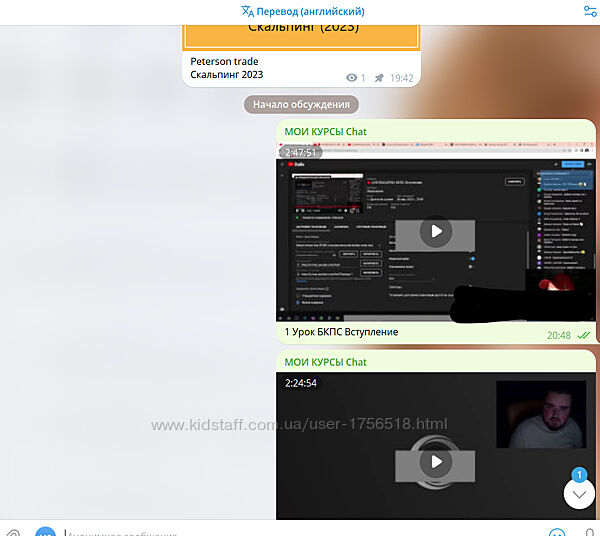Click the unread badge showing 1
The image size is (600, 536).
[x=579, y=476]
